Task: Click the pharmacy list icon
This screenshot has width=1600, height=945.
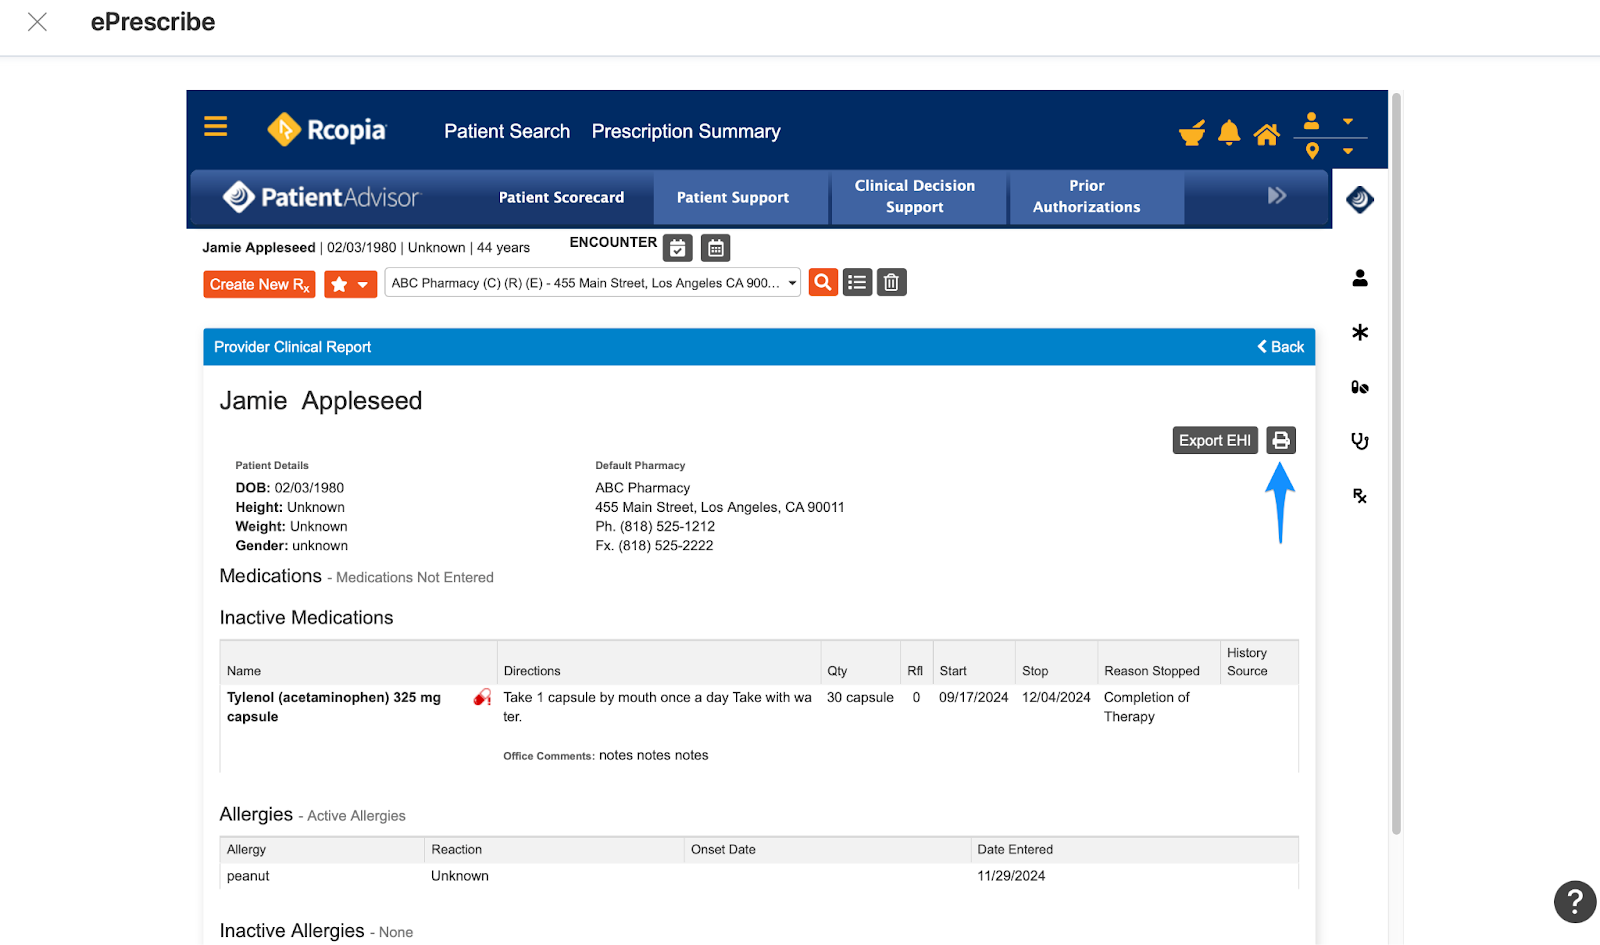Action: point(857,283)
